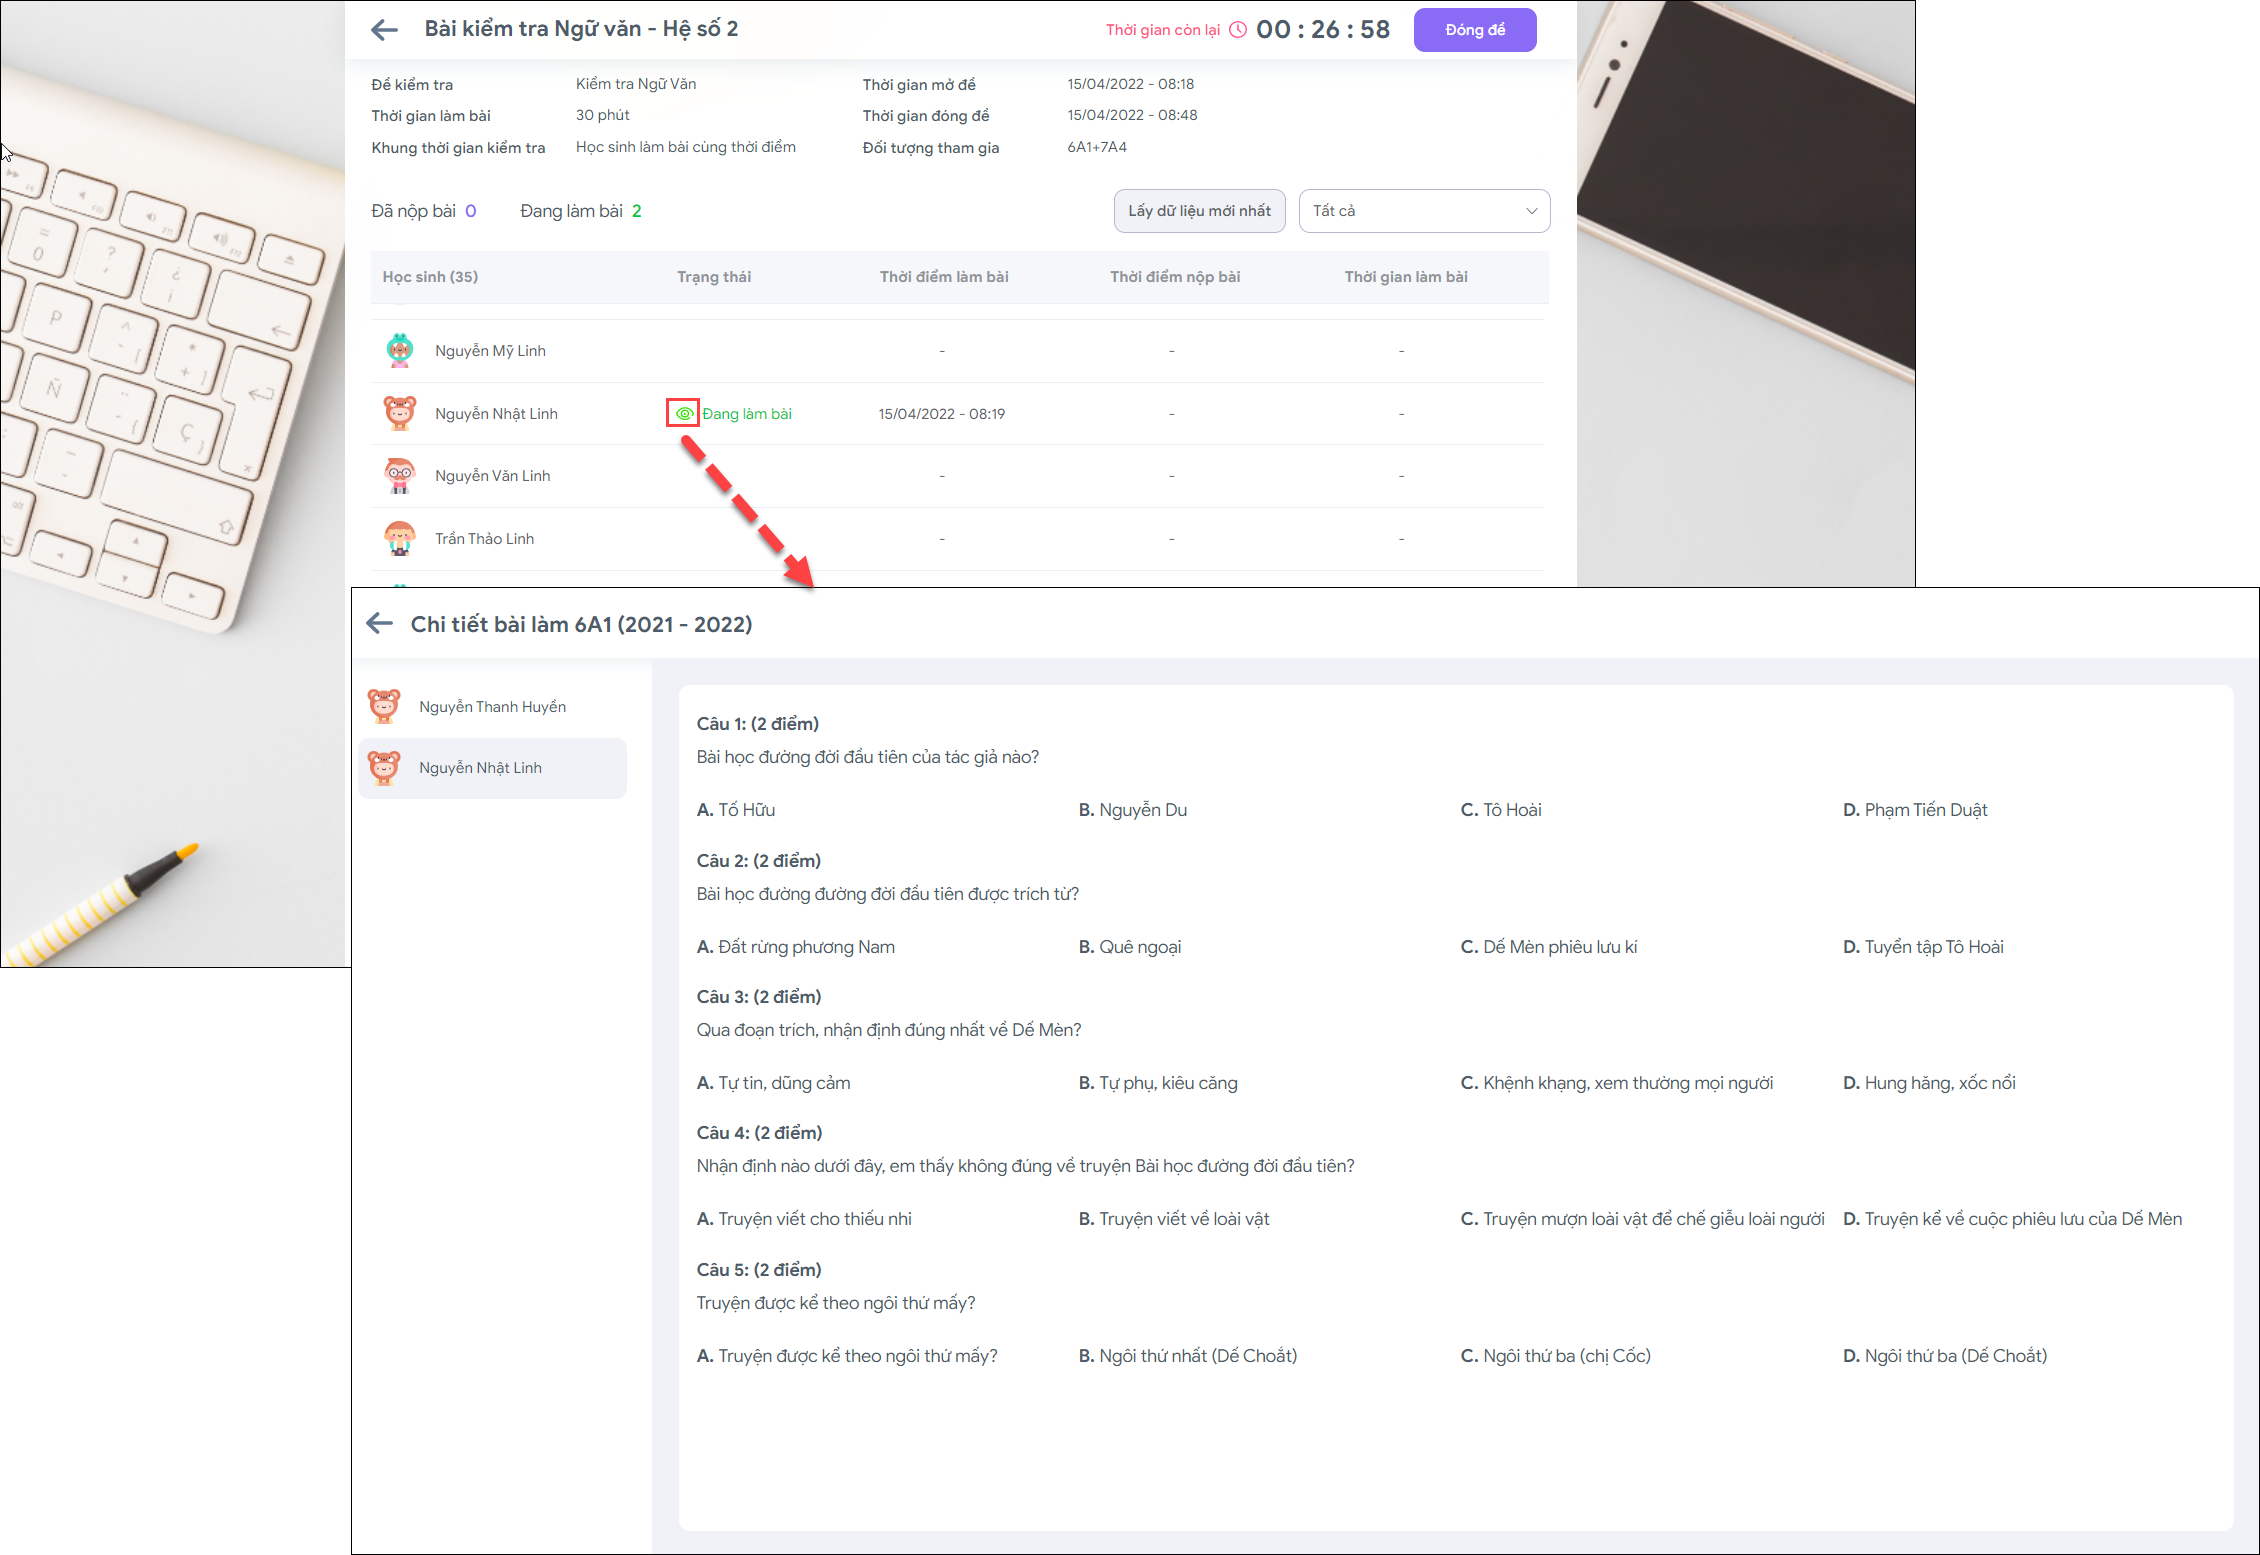Click back arrow beside Bài kiểm tra Ngữ văn
2260x1555 pixels.
pyautogui.click(x=384, y=30)
